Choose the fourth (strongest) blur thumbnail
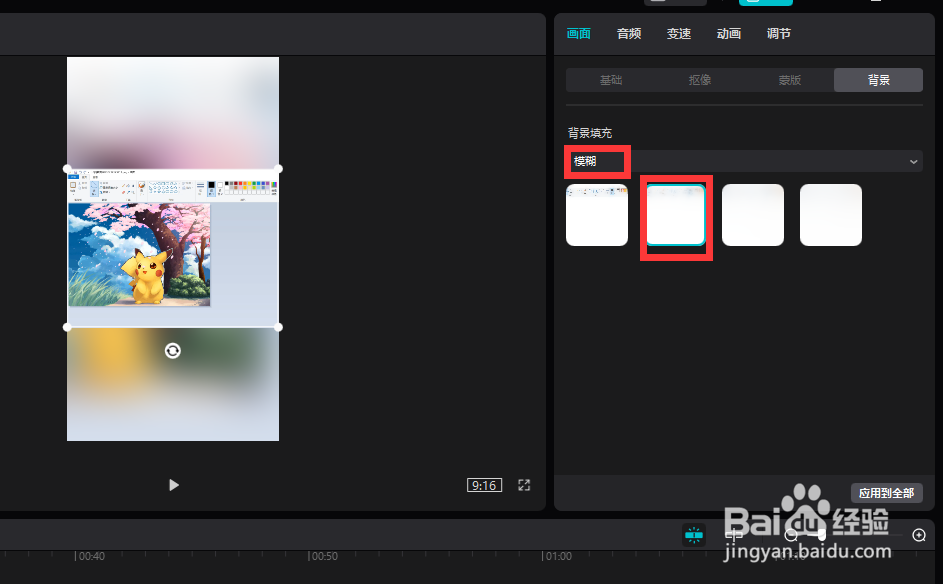Viewport: 943px width, 584px height. [x=831, y=215]
